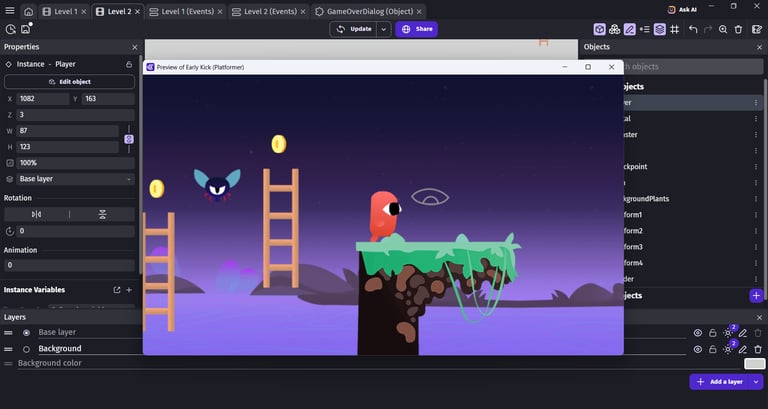
Task: Edit the Y position field
Action: [x=108, y=98]
